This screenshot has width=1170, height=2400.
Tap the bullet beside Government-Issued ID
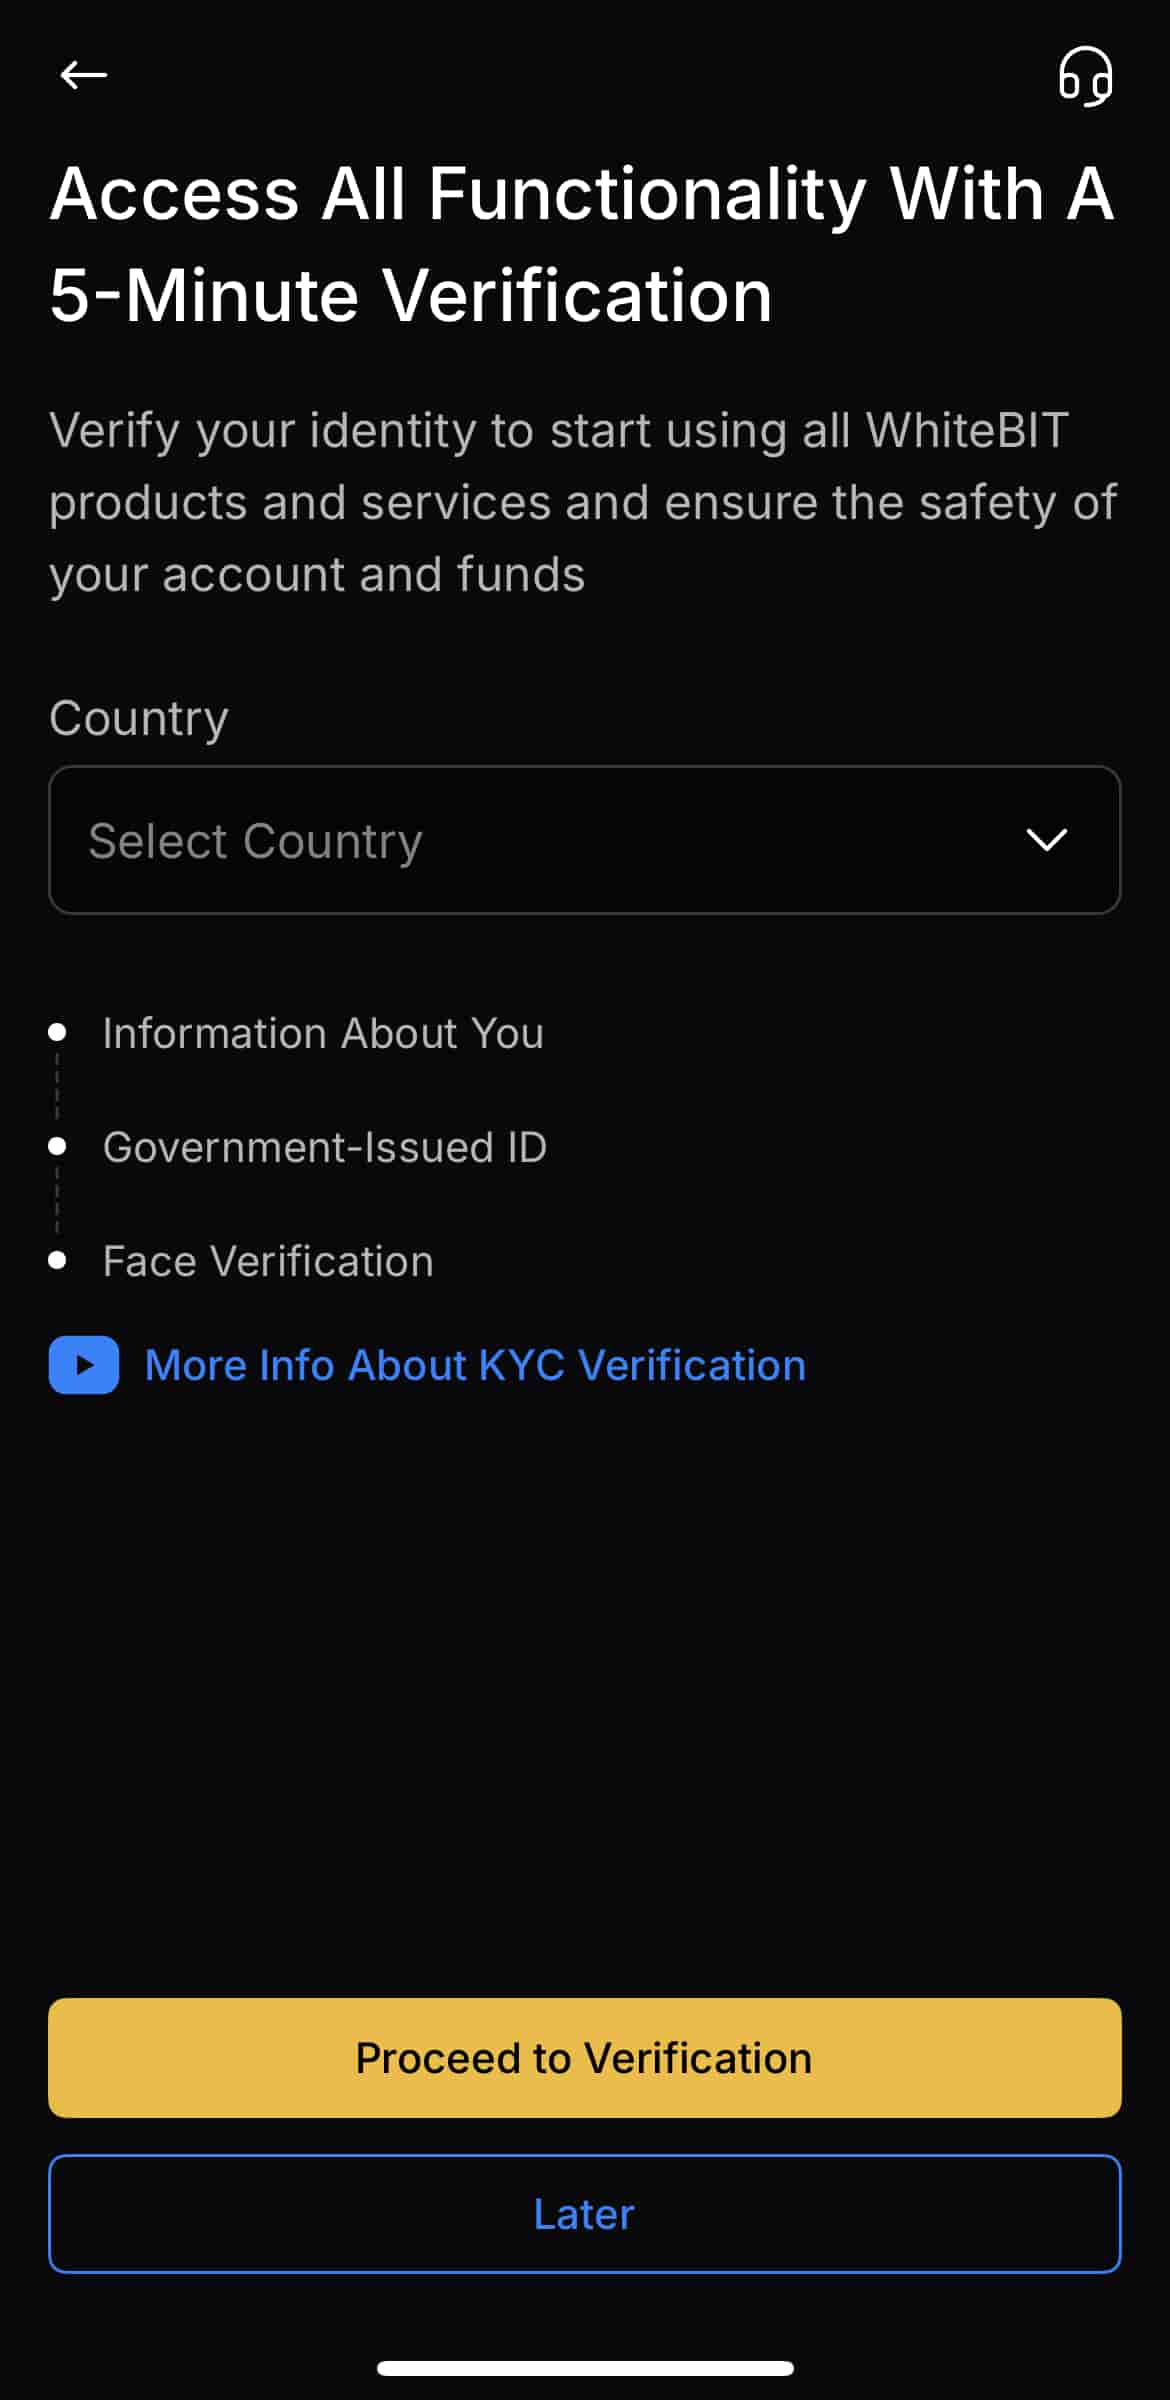[57, 1146]
